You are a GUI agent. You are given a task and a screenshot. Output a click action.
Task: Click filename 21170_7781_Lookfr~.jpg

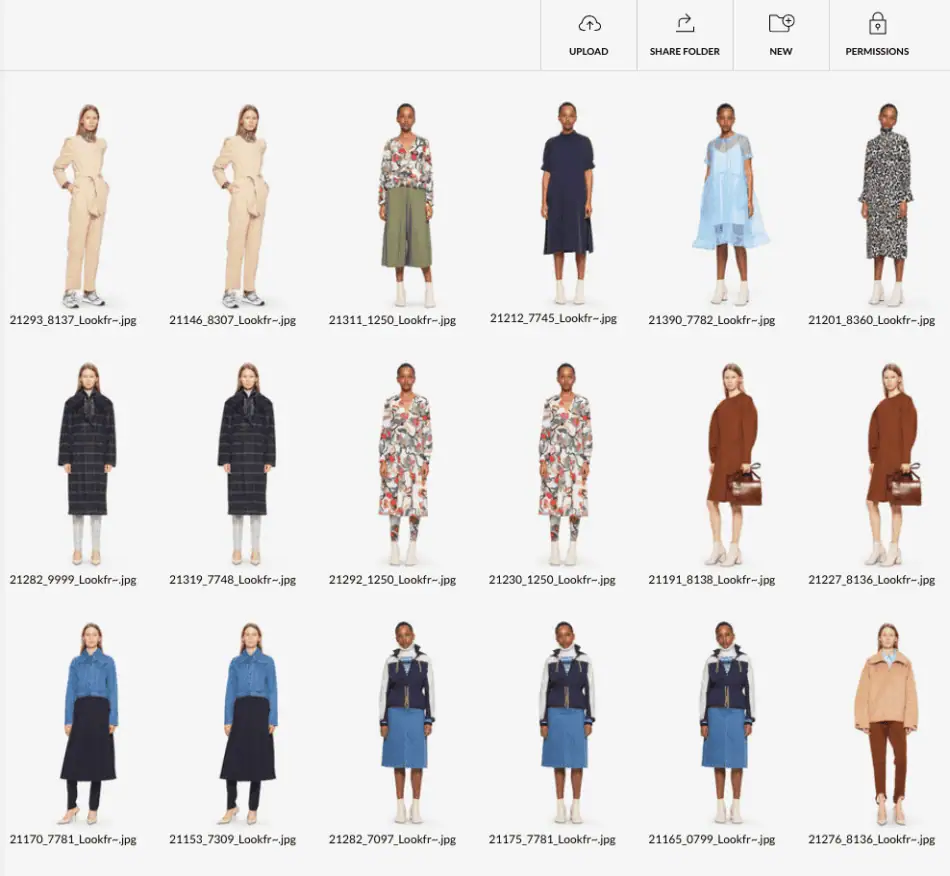73,840
